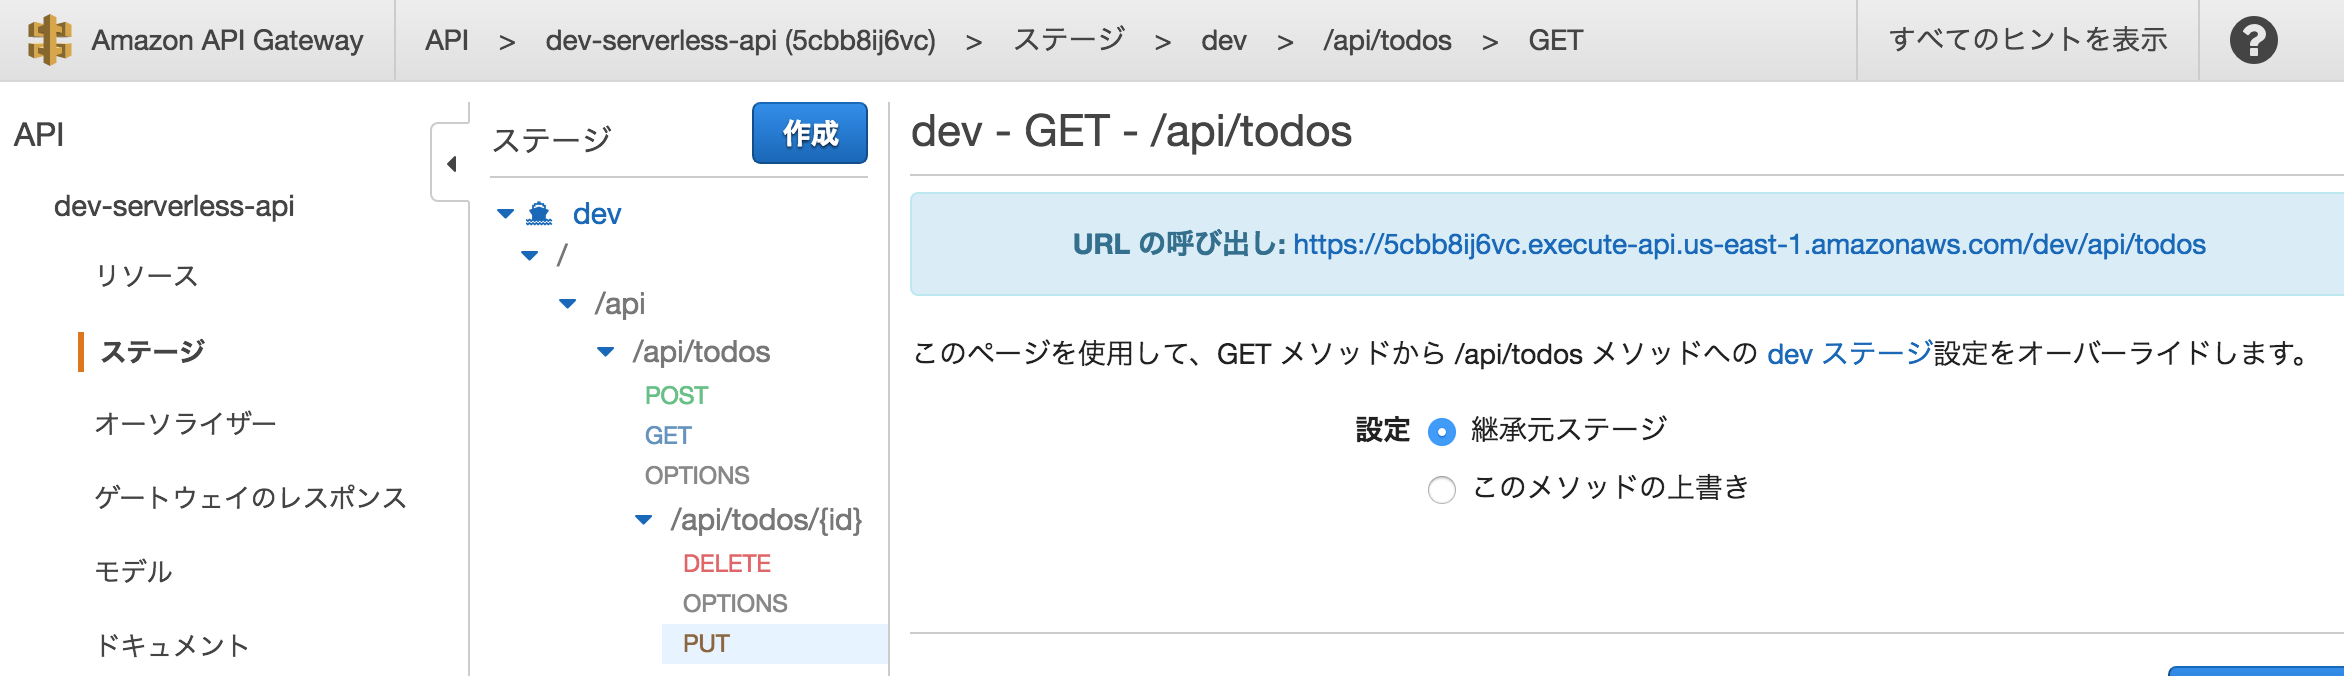Open ドキュメント in the left menu
This screenshot has width=2344, height=676.
pos(171,646)
